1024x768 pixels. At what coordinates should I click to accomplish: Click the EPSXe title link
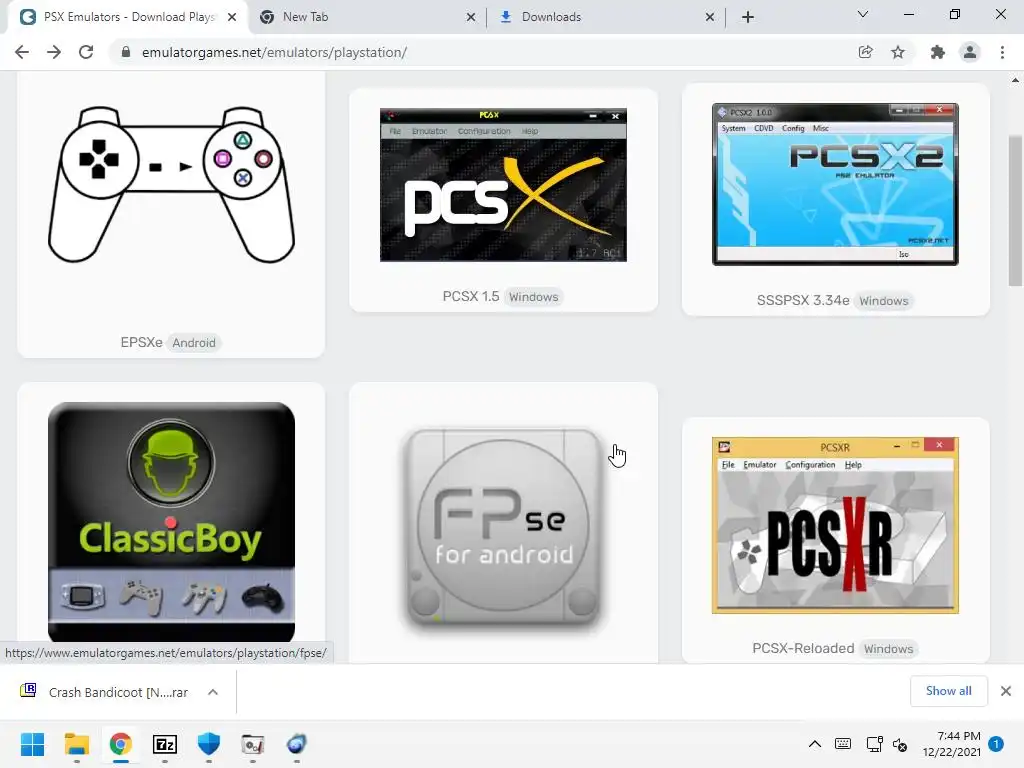point(141,342)
